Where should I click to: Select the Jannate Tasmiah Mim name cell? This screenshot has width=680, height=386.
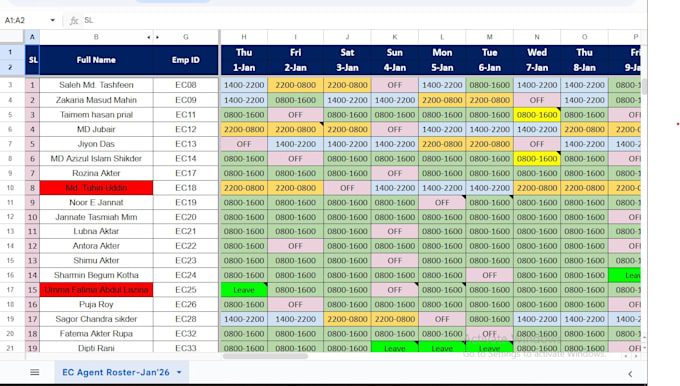point(96,217)
